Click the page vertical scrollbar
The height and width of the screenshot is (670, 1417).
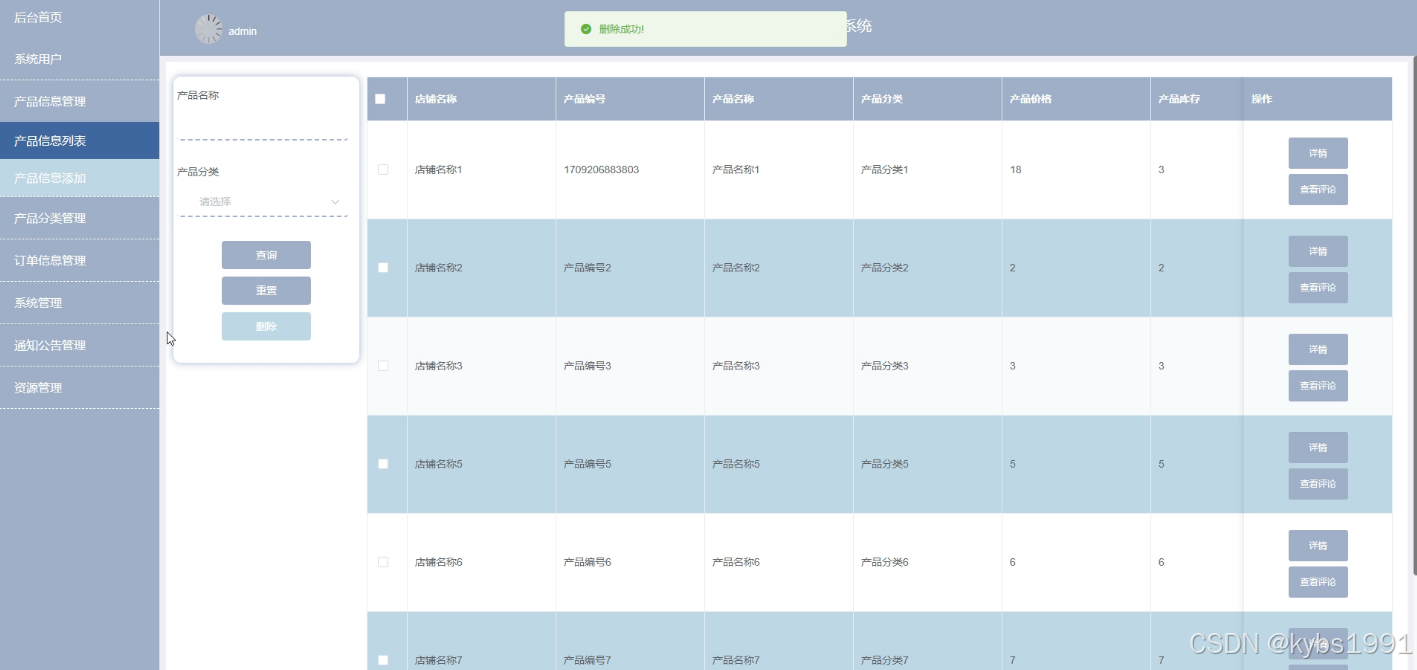point(1413,316)
